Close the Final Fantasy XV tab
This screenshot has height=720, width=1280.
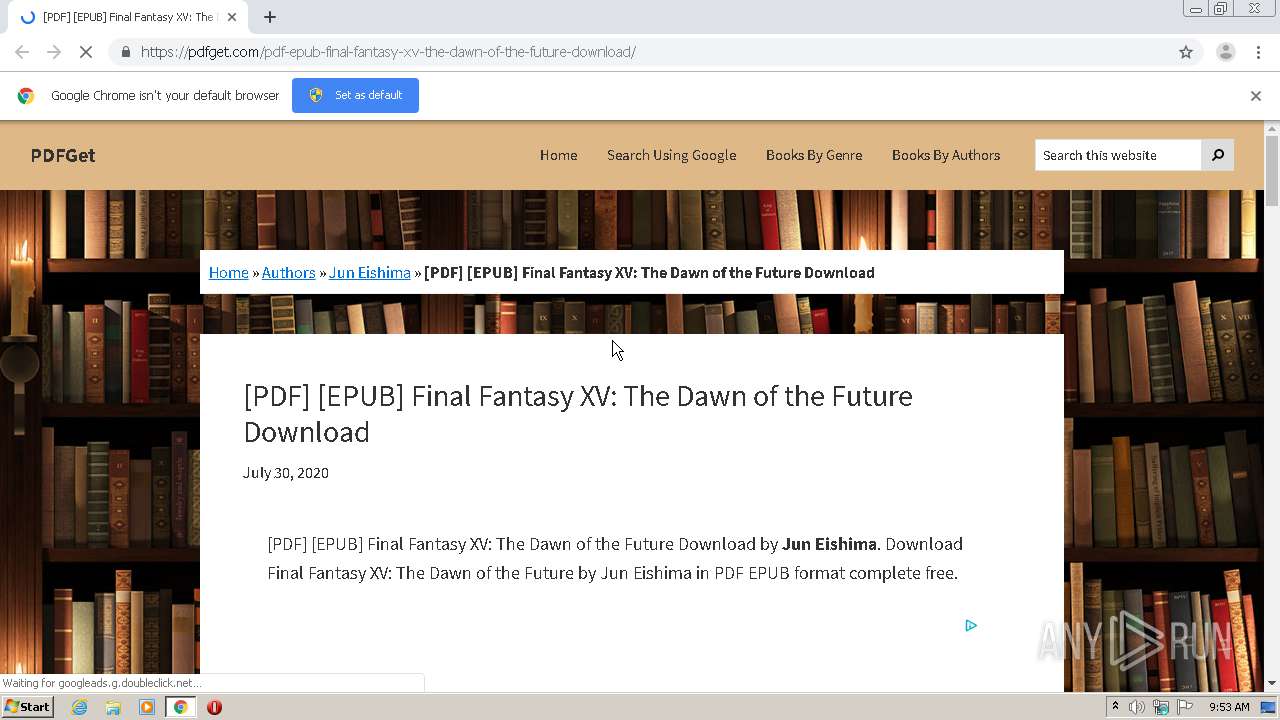(x=232, y=17)
